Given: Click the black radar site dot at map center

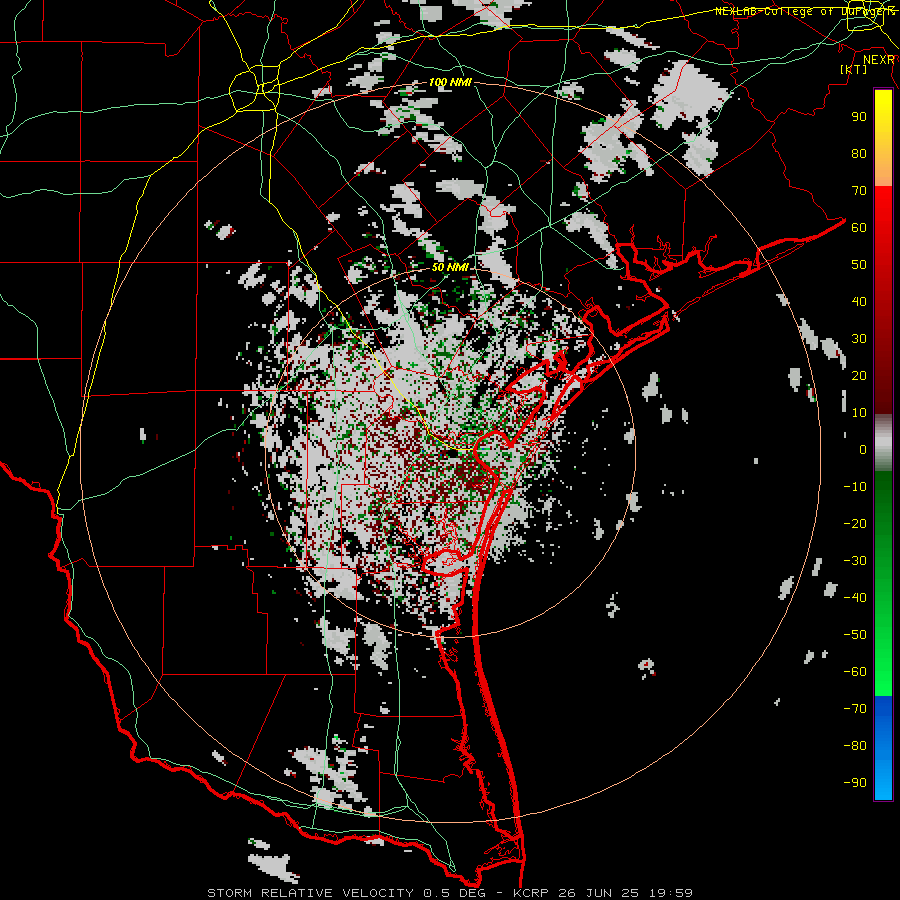Looking at the screenshot, I should tap(452, 453).
